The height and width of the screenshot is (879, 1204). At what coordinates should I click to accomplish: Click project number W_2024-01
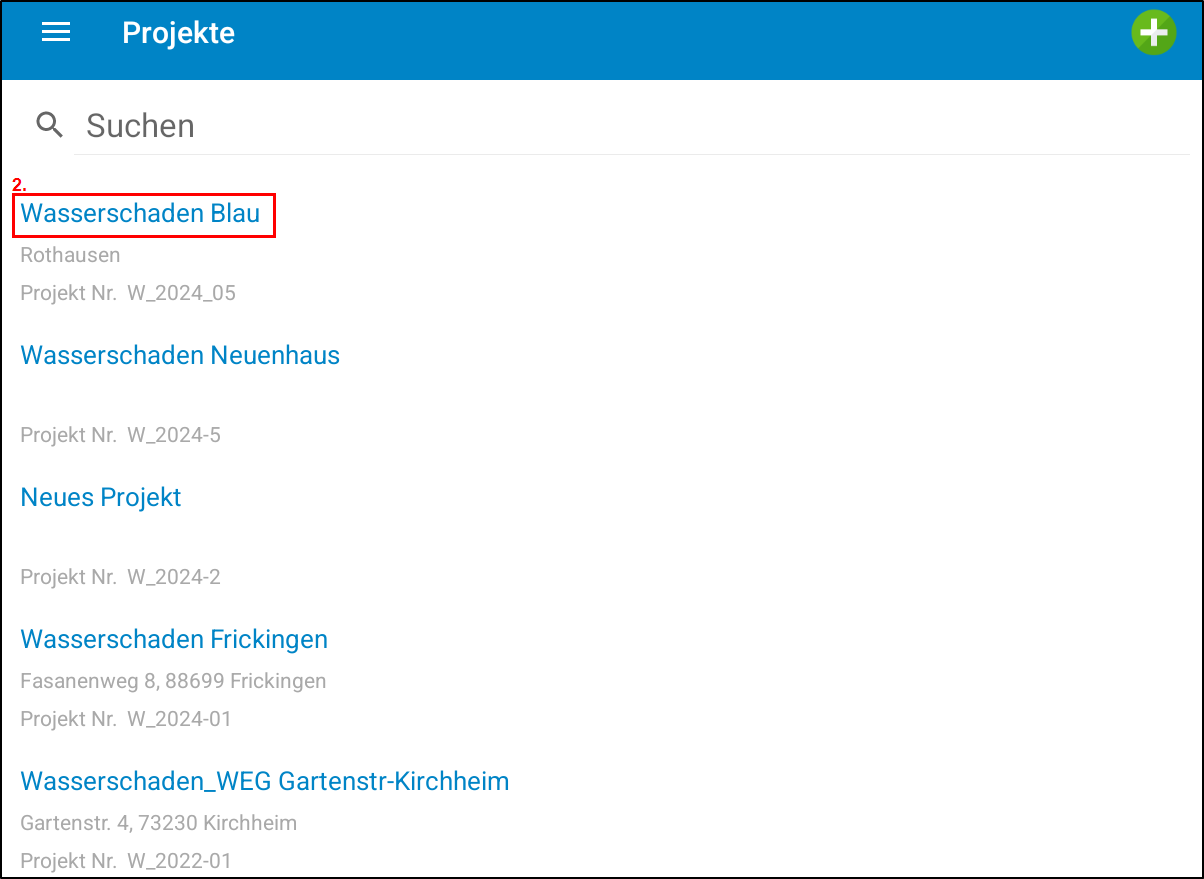126,719
